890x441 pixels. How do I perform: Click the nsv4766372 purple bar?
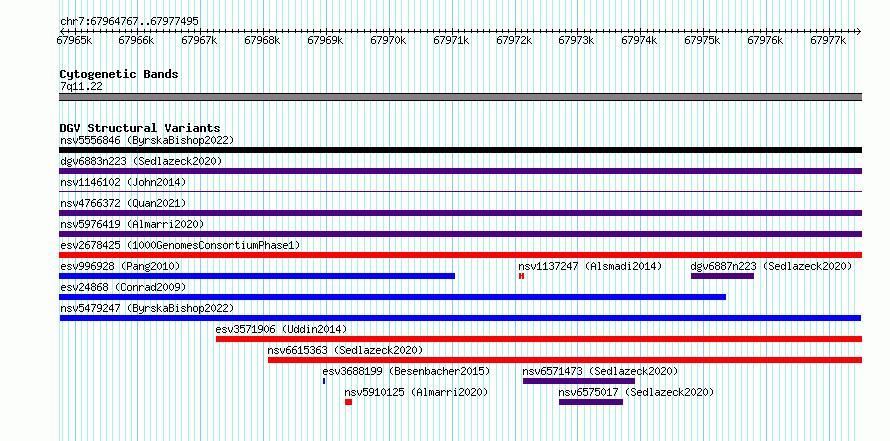coord(460,213)
